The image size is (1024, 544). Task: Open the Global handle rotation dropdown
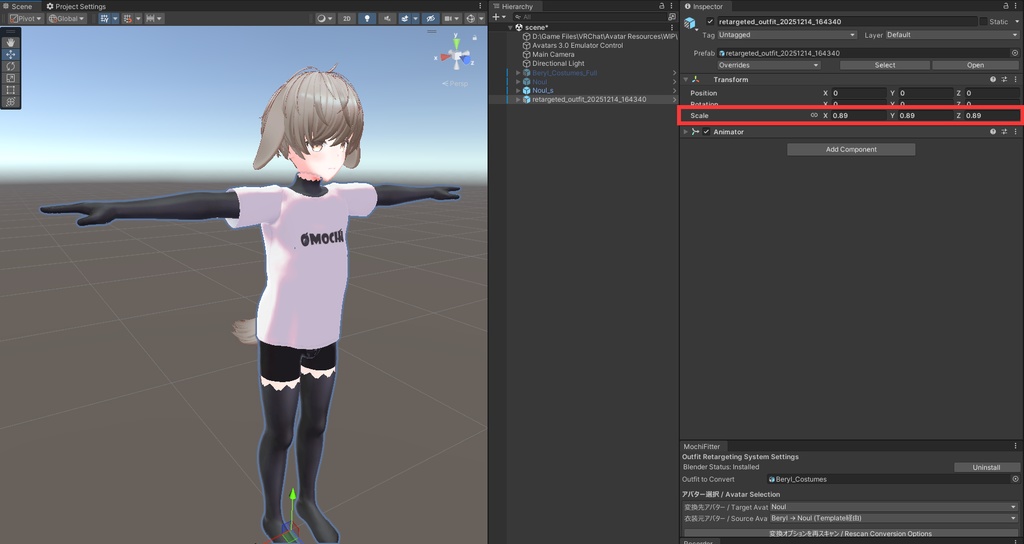tap(67, 18)
